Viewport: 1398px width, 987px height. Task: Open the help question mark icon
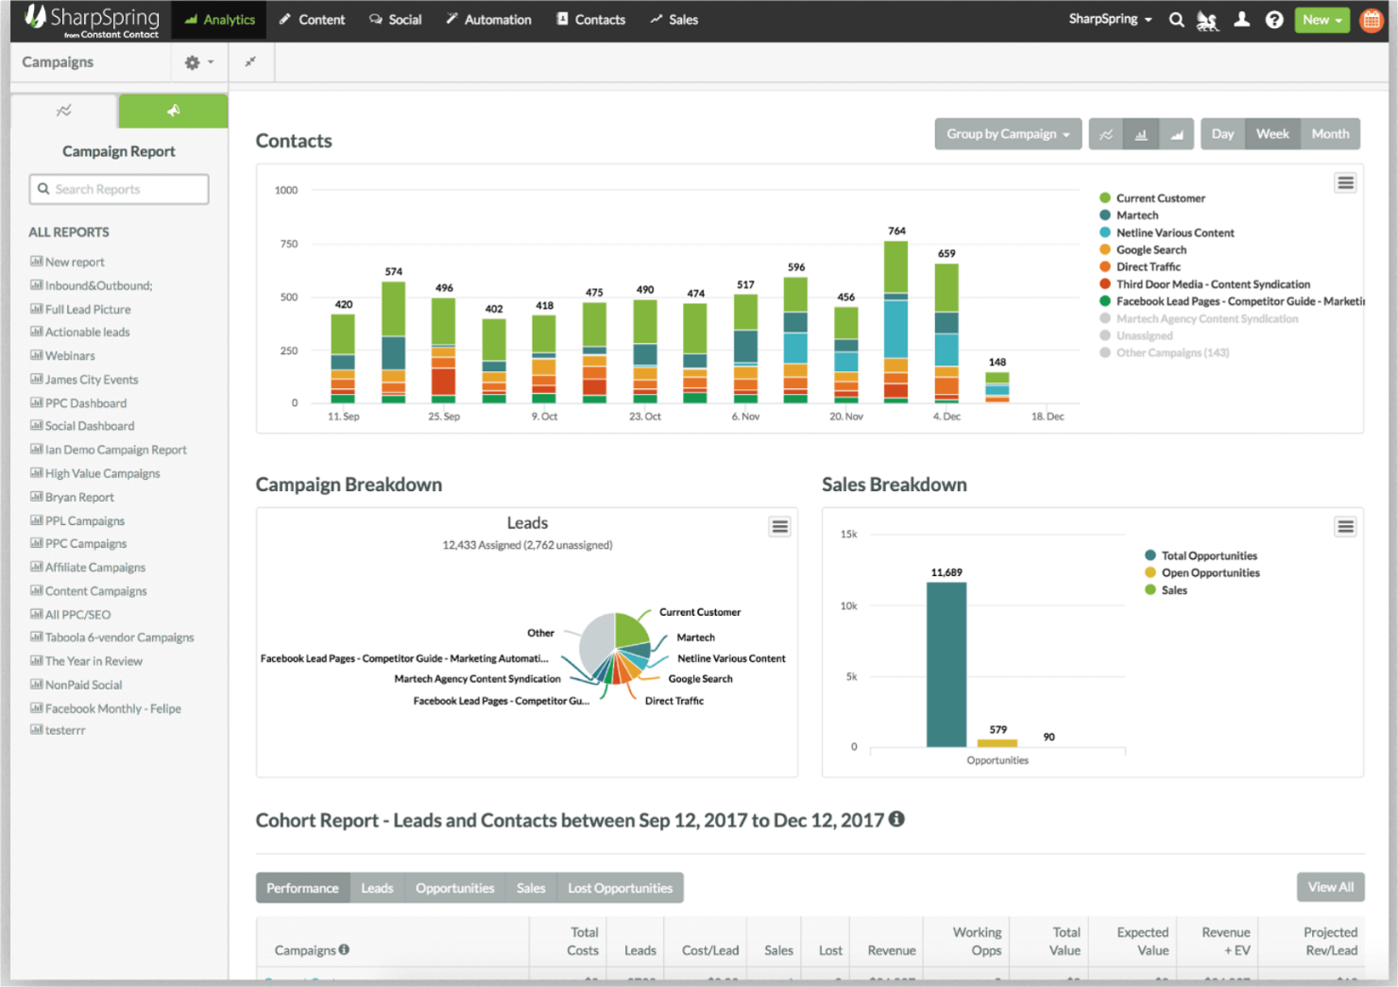(x=1273, y=19)
